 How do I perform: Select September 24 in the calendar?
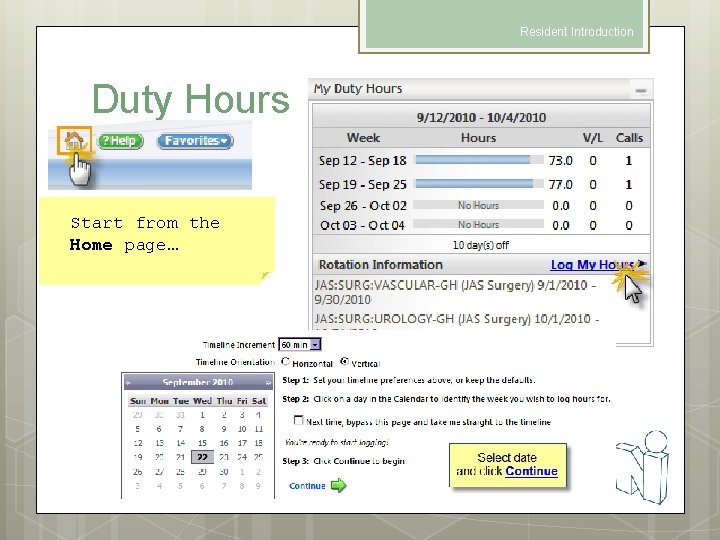click(x=242, y=457)
